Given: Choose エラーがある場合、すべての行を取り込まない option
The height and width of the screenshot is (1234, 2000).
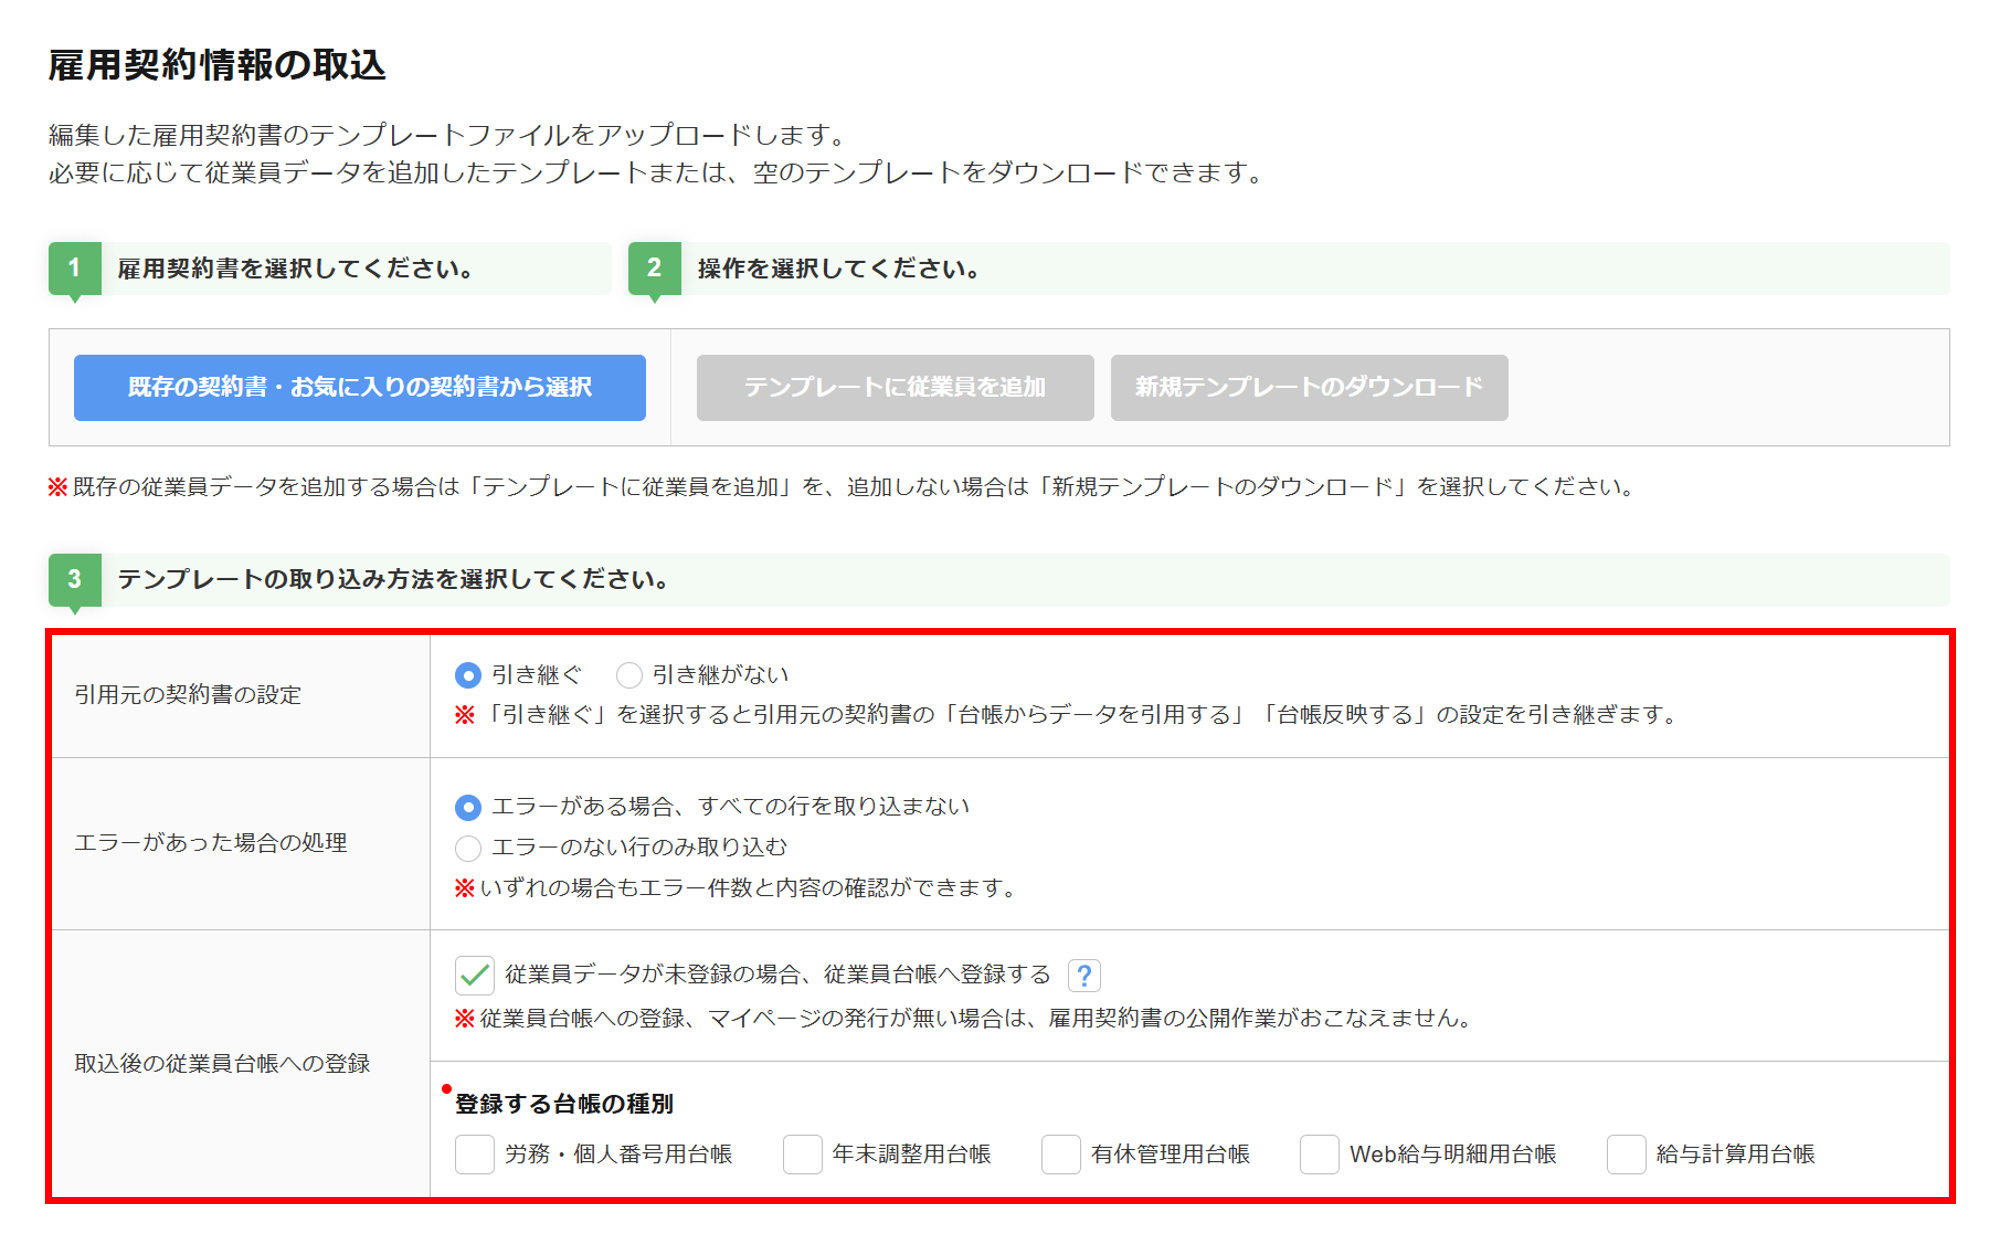Looking at the screenshot, I should (468, 807).
